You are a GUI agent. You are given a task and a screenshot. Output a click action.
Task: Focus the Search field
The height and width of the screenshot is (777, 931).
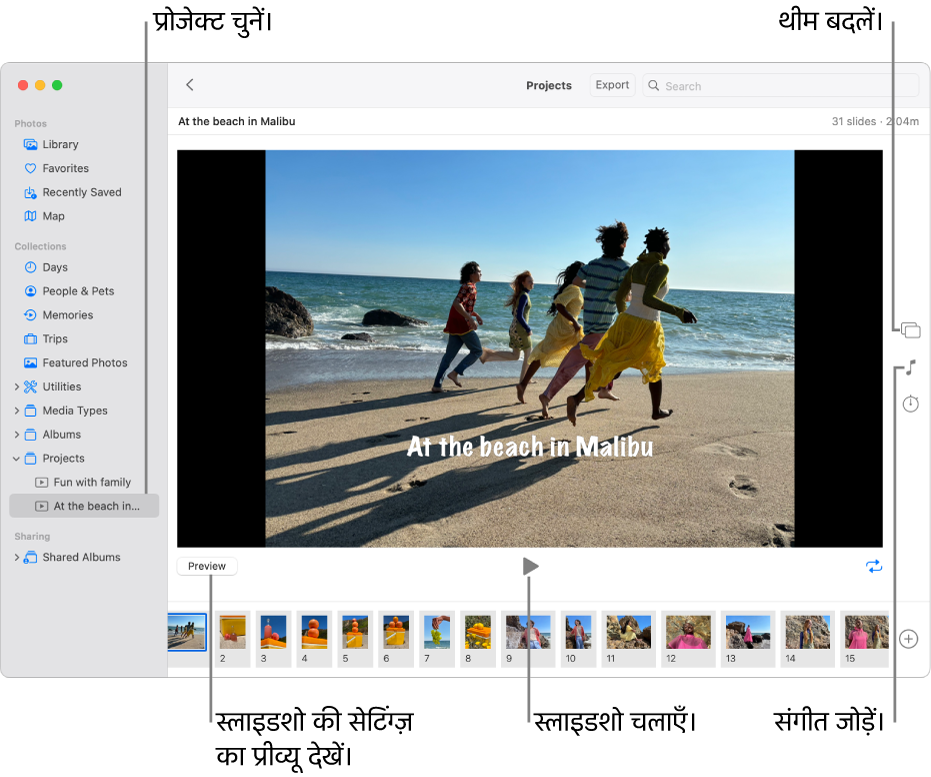781,85
